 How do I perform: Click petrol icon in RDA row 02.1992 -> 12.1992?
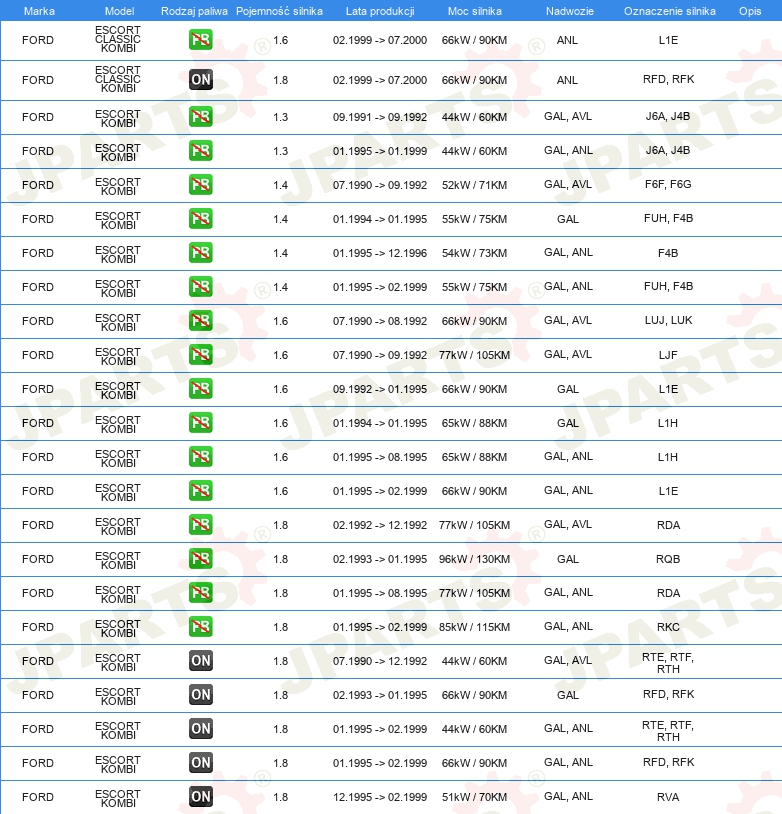pos(200,525)
